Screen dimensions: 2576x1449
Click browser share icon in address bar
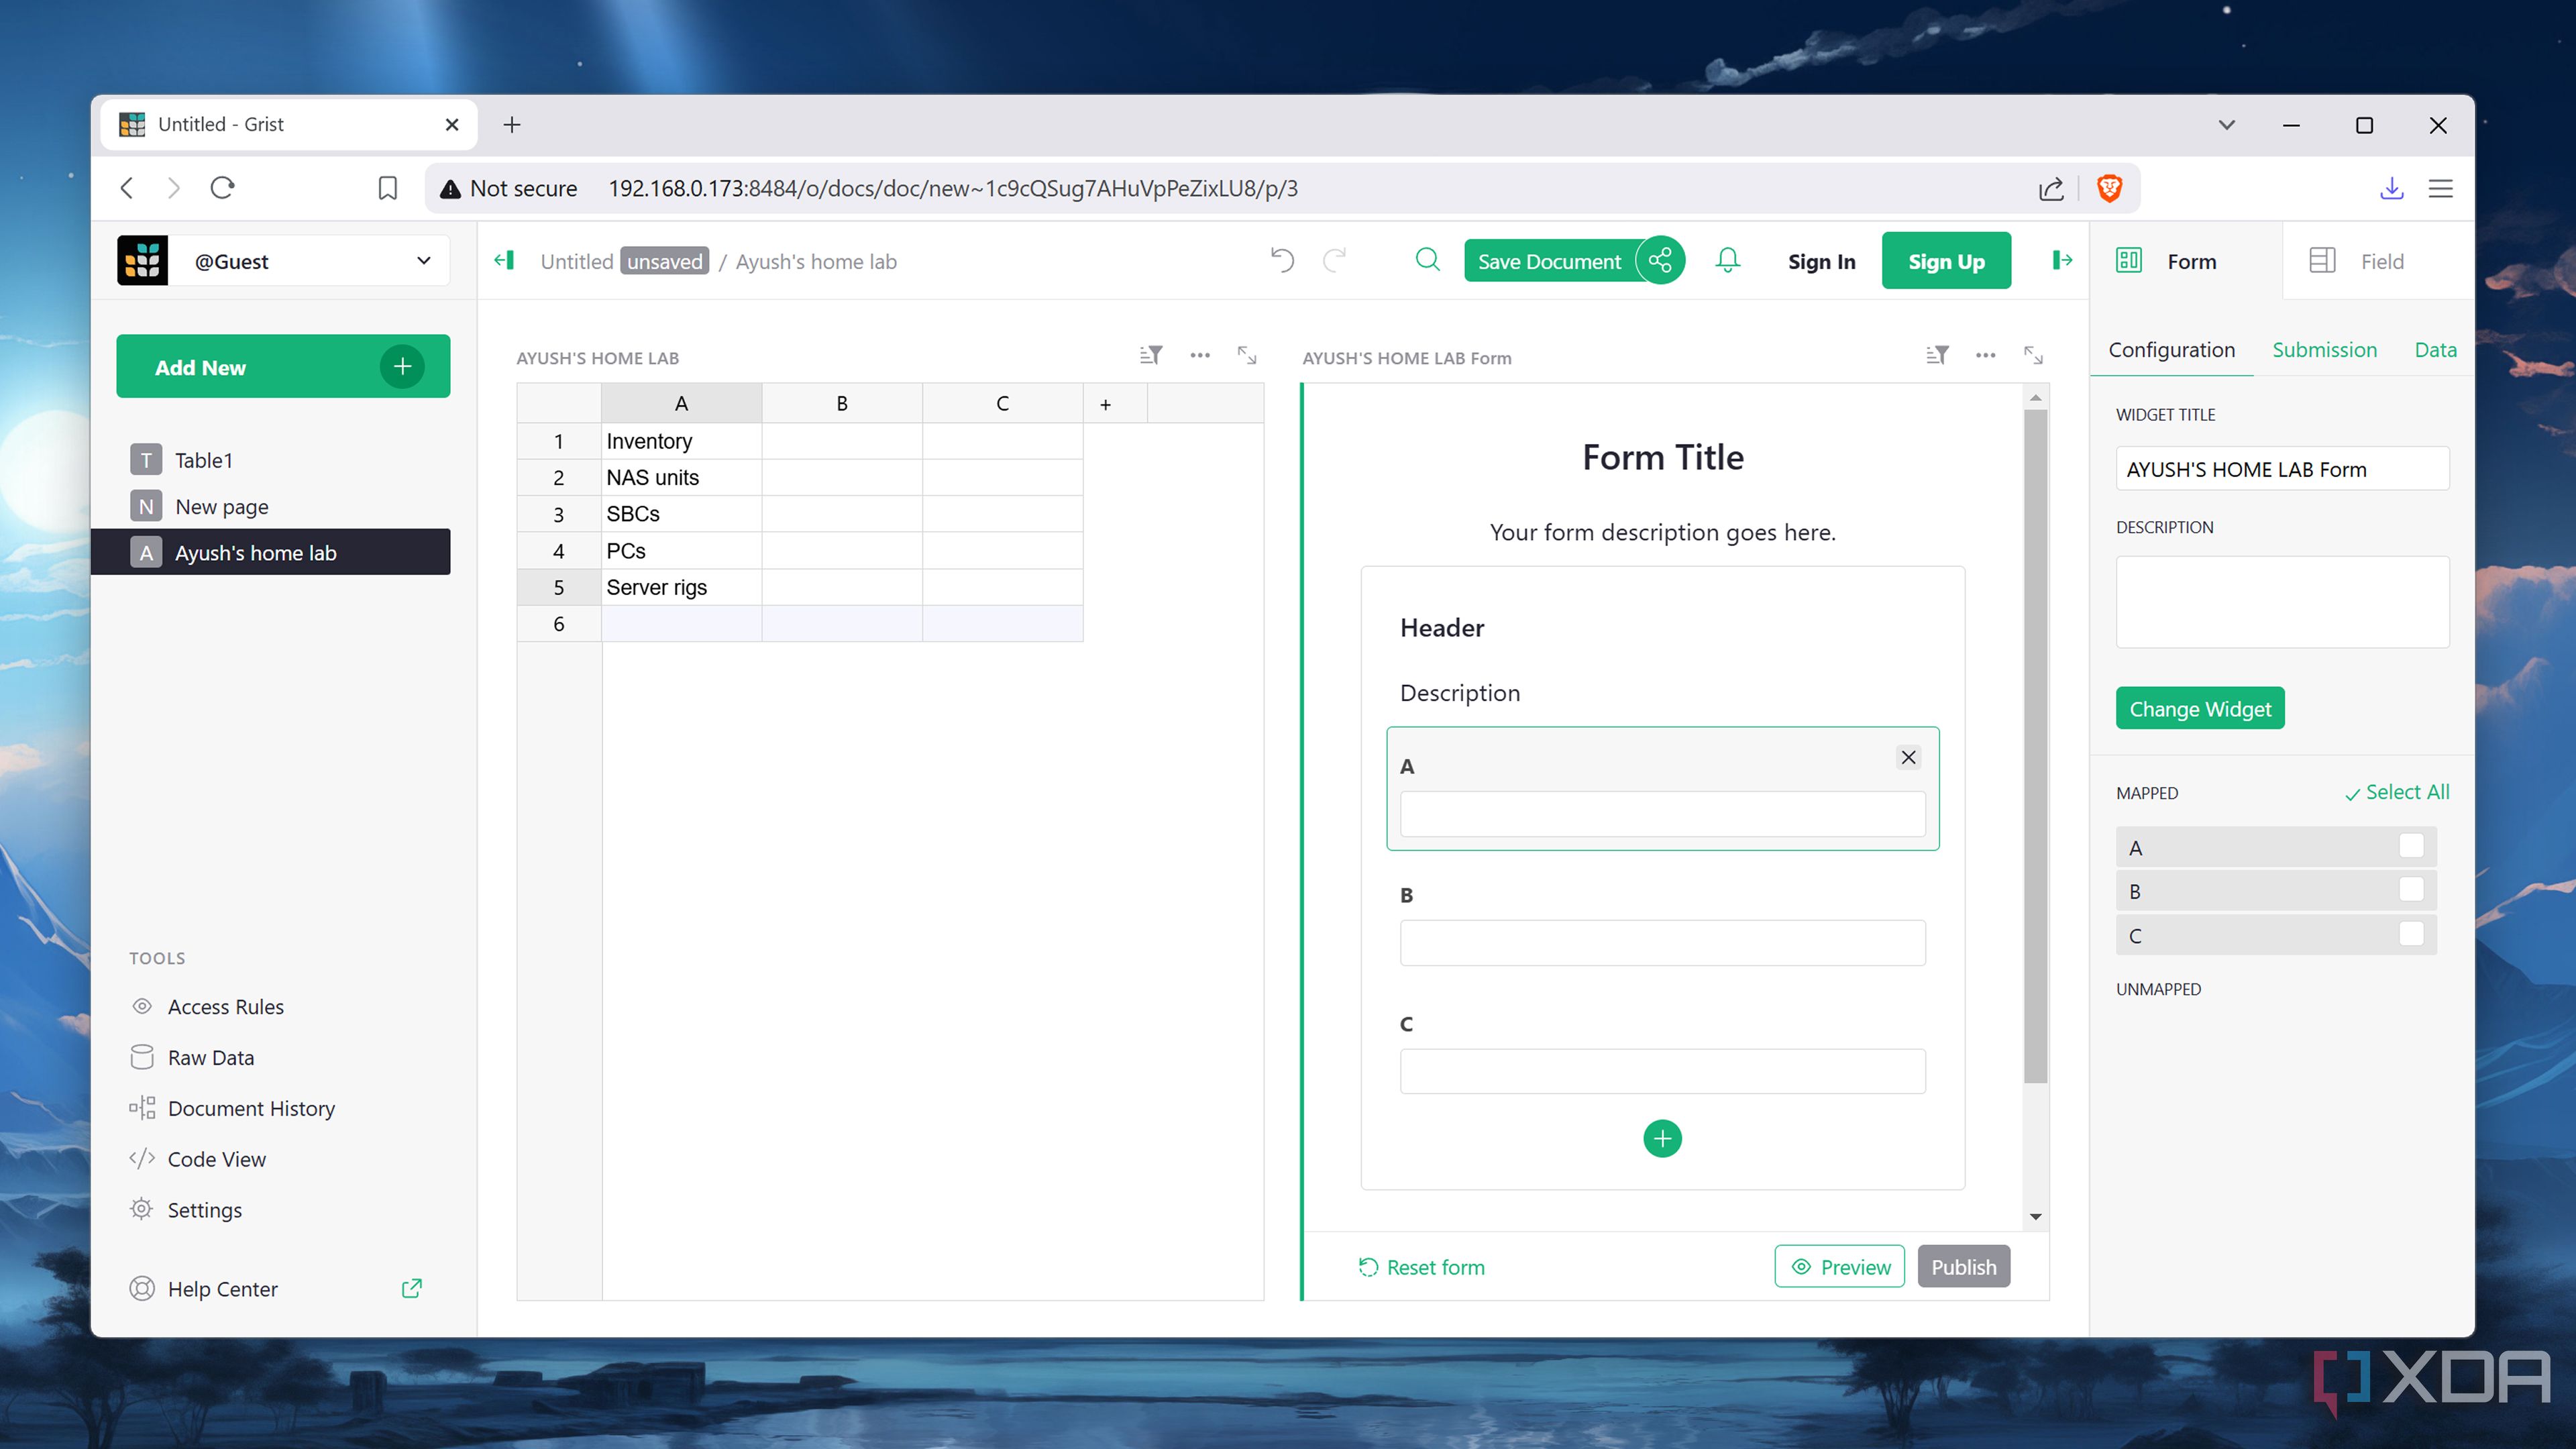(2051, 188)
